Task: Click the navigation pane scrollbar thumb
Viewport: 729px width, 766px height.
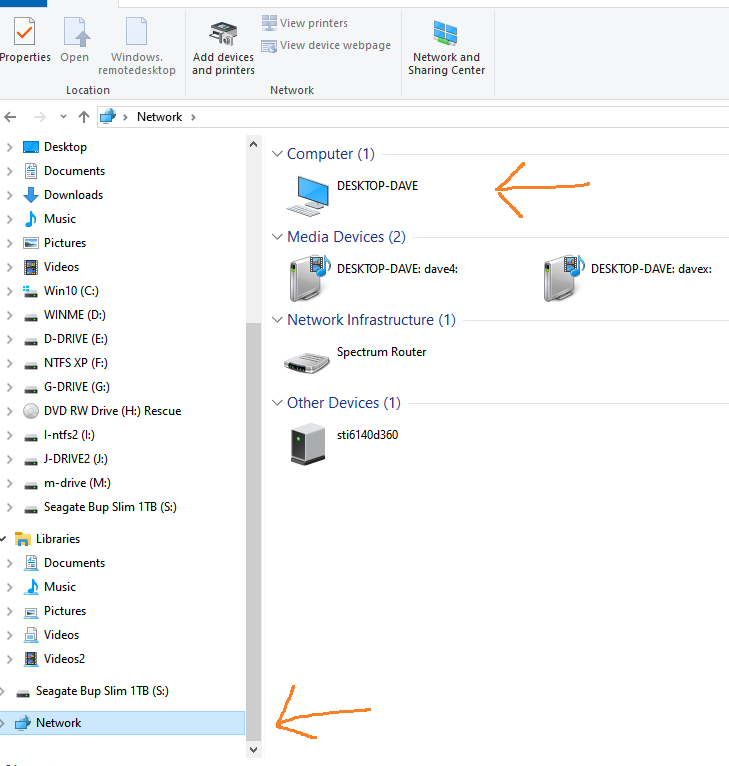Action: click(253, 531)
